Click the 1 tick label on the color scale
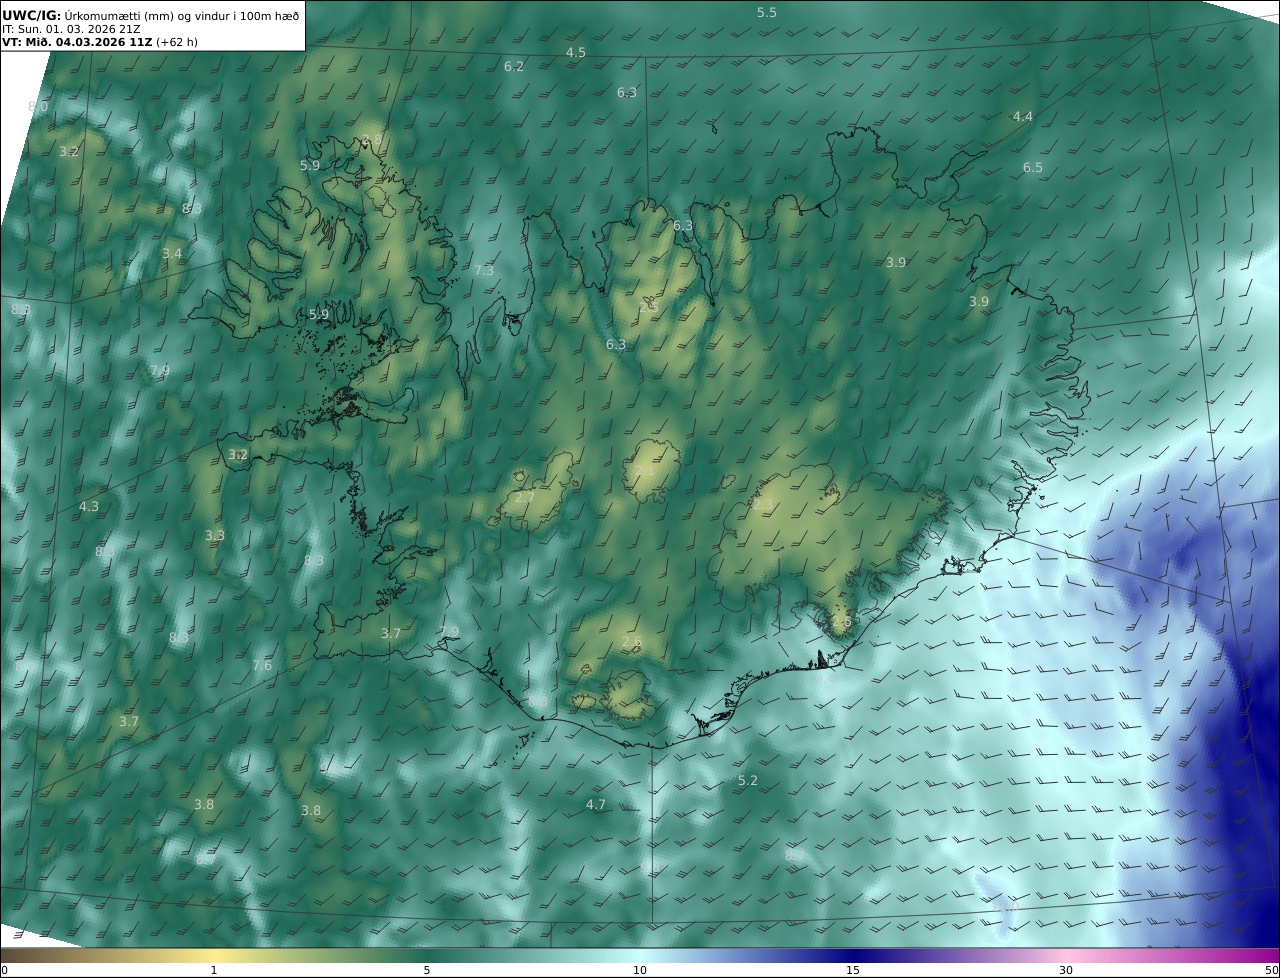Screen dimensions: 1280x978 [214, 970]
